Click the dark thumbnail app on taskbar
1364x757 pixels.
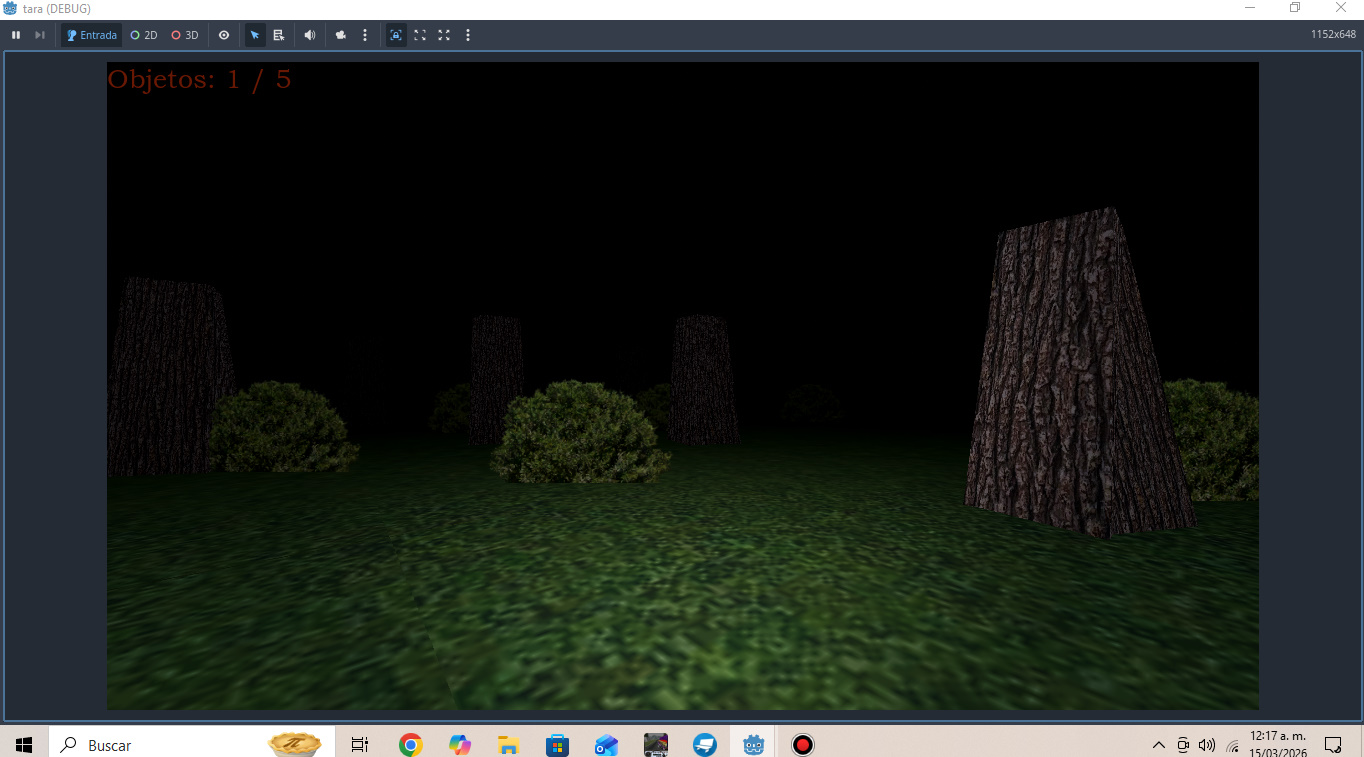[x=655, y=745]
